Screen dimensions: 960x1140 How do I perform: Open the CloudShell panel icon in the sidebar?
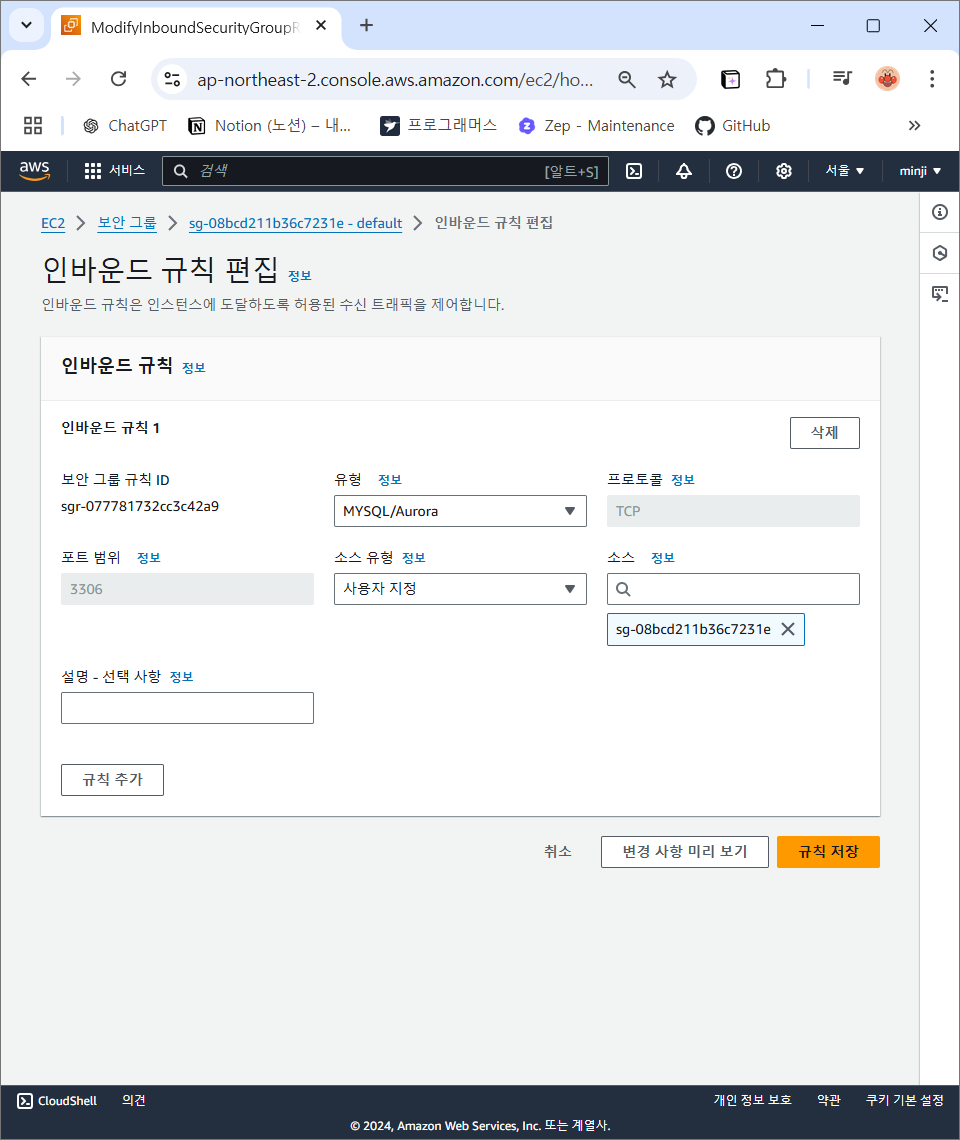939,293
